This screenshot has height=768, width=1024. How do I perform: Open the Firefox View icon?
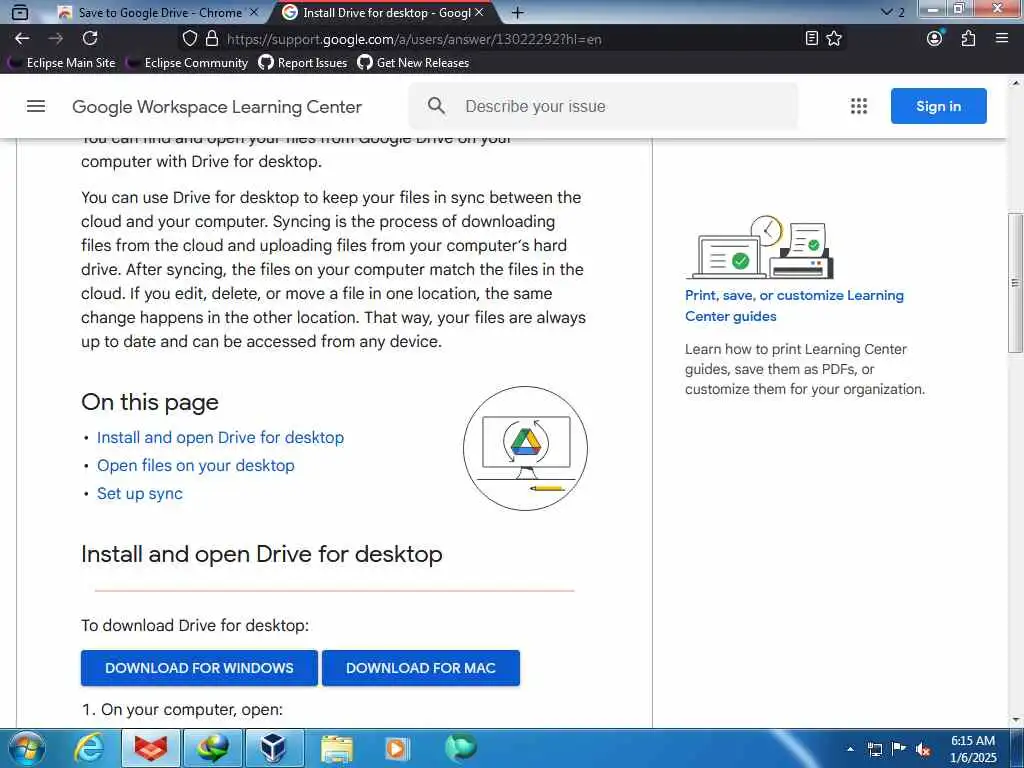(20, 12)
